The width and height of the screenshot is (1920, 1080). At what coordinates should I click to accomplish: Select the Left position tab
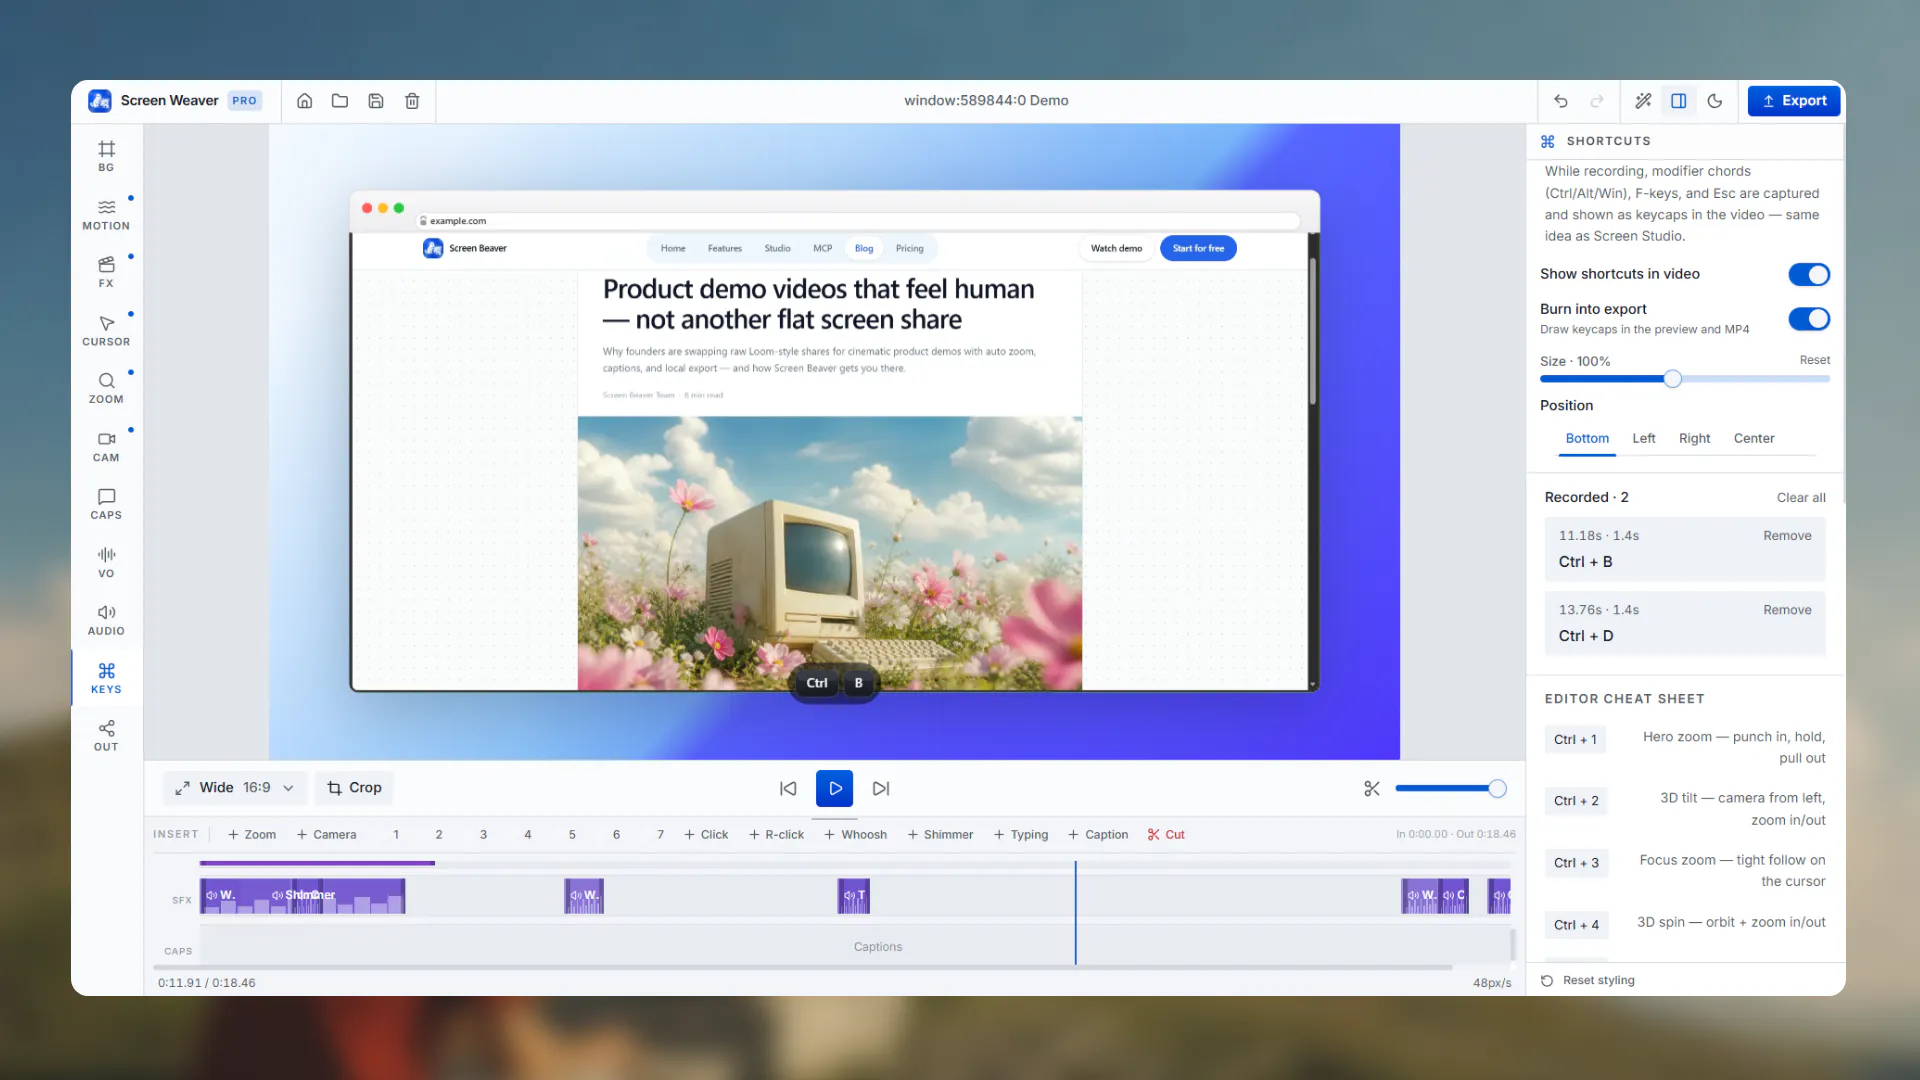[x=1644, y=439]
